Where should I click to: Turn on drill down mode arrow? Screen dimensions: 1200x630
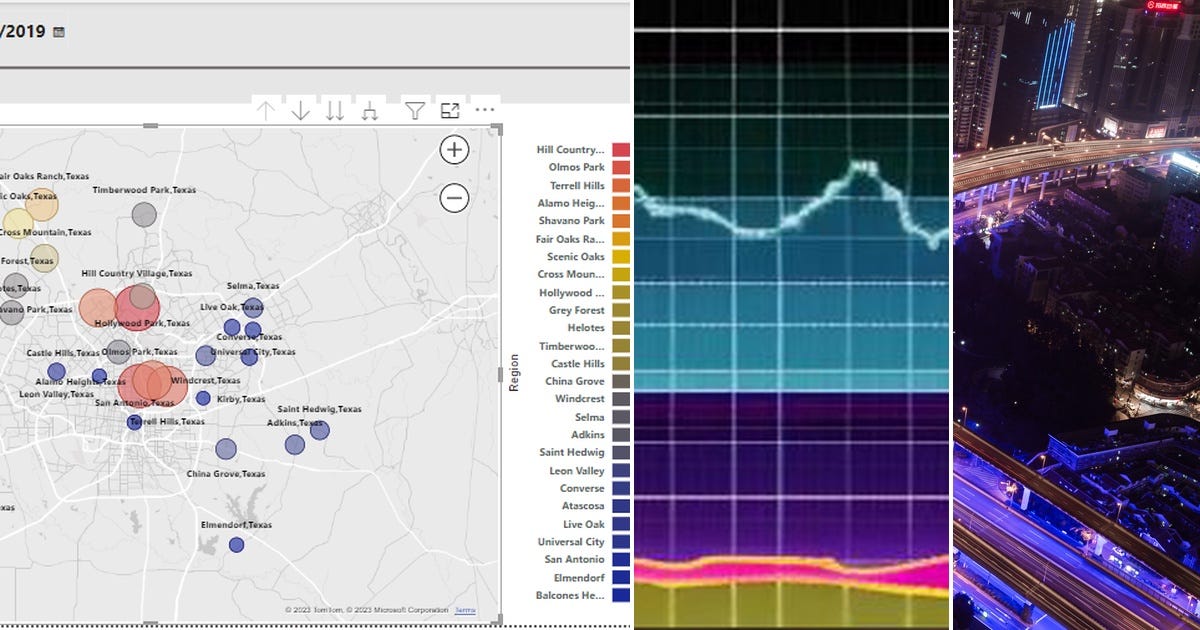(300, 111)
